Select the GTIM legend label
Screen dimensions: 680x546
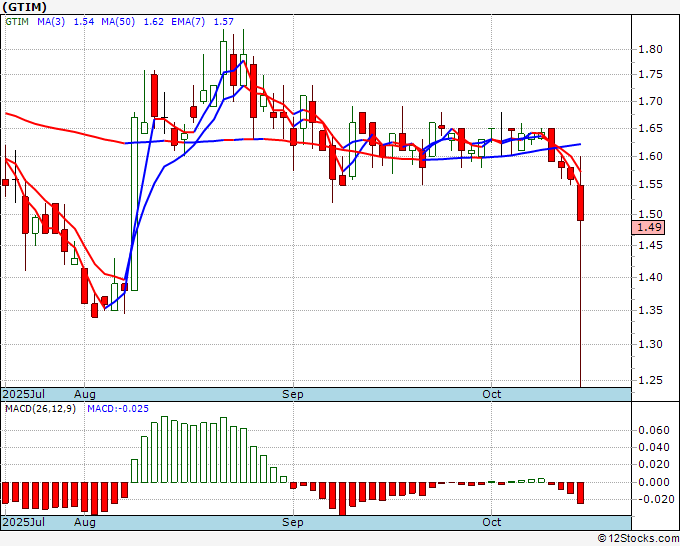point(17,21)
